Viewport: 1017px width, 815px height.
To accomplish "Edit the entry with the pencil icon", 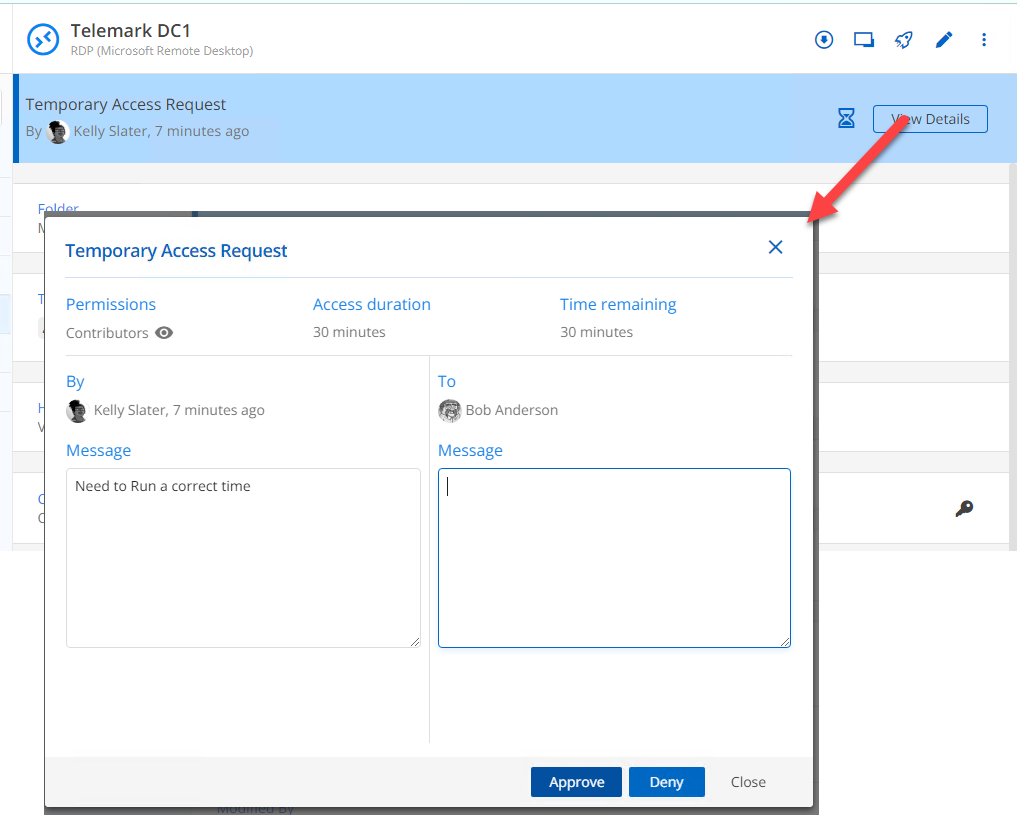I will coord(944,40).
